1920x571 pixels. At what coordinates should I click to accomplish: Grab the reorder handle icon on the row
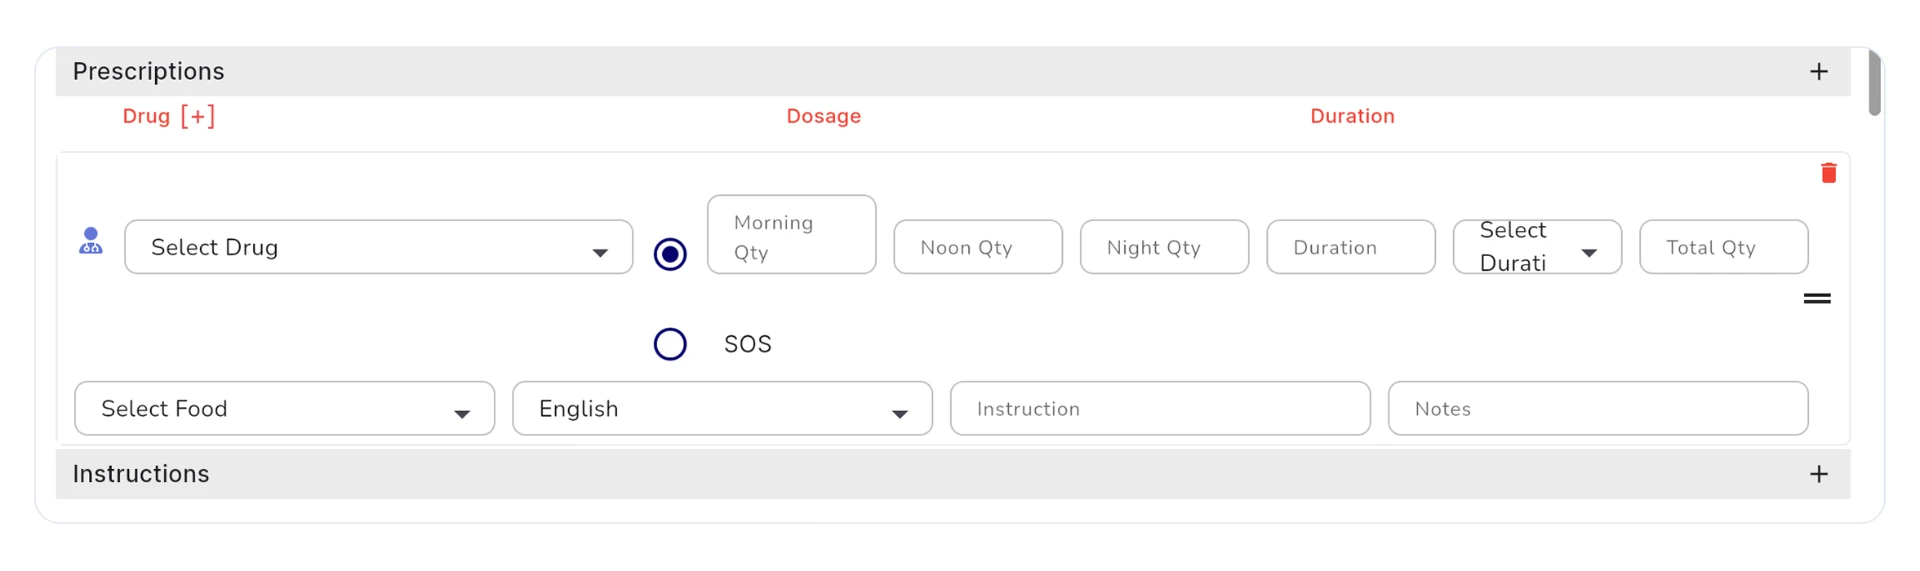pyautogui.click(x=1817, y=298)
